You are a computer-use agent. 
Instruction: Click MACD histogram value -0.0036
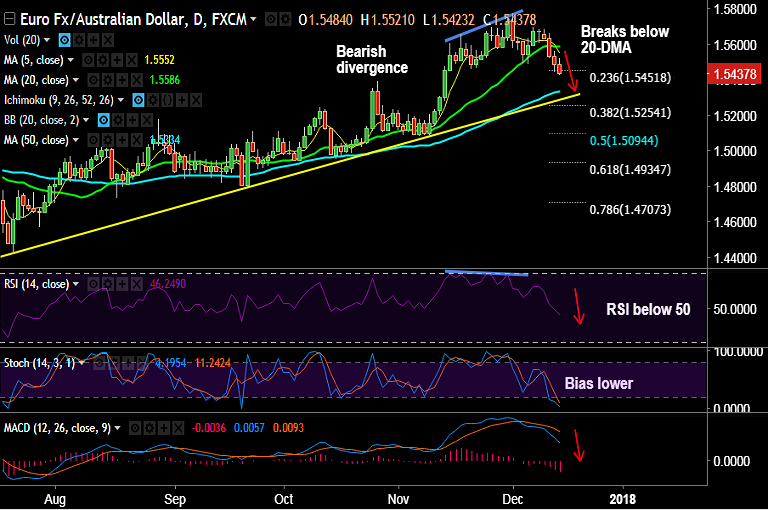tap(209, 428)
